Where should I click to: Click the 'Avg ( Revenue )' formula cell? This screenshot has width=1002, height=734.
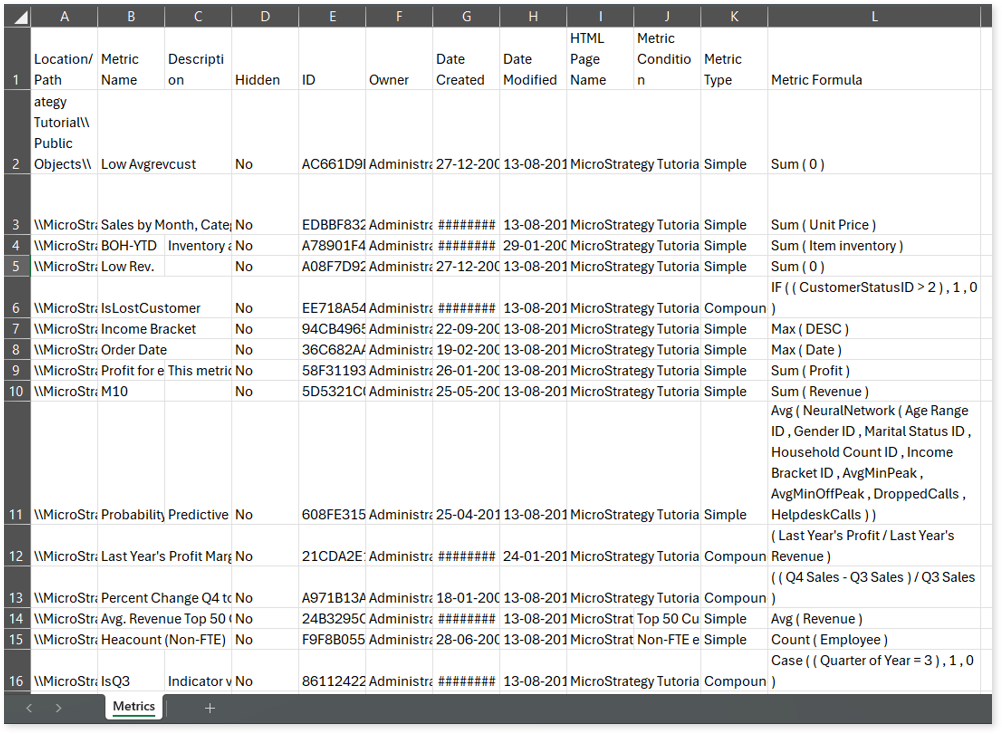(x=874, y=619)
